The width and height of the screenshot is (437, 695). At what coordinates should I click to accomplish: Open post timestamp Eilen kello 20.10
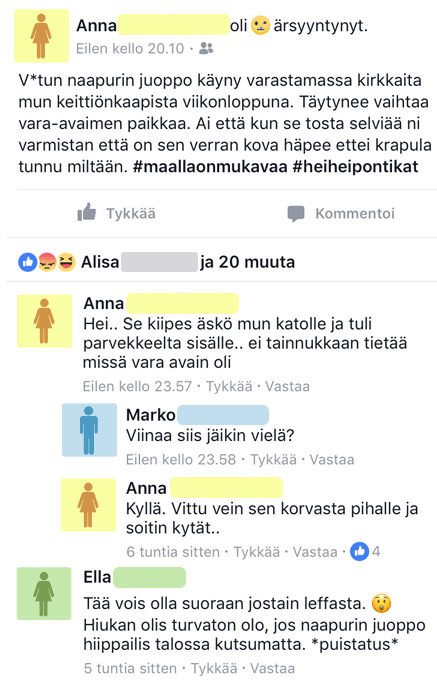129,48
